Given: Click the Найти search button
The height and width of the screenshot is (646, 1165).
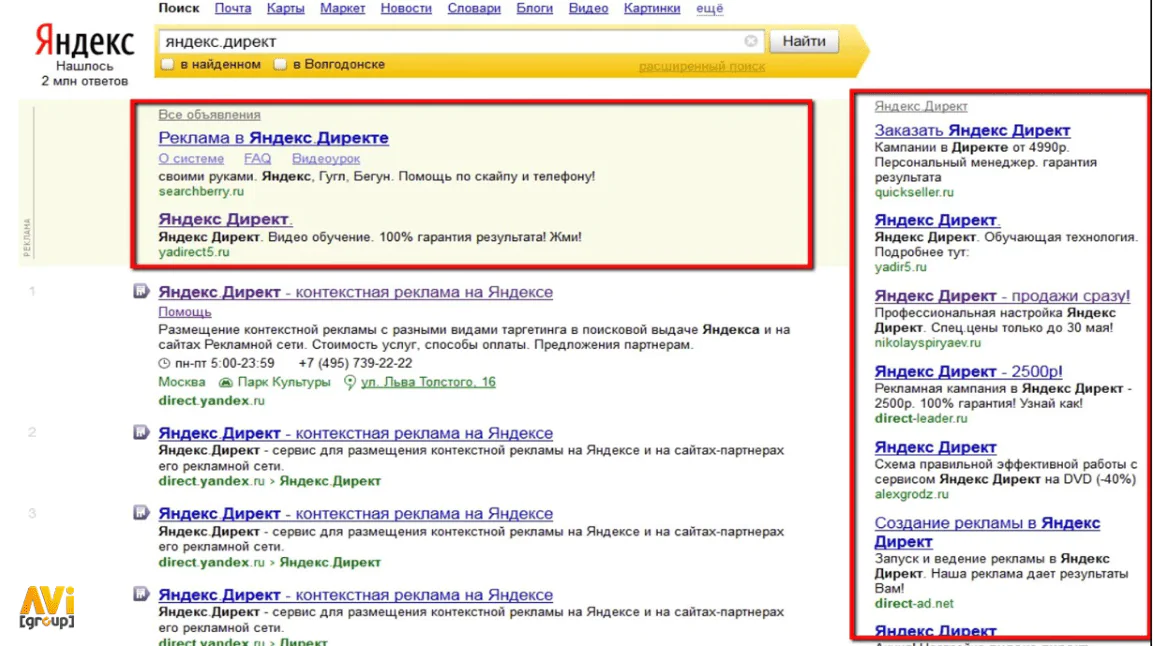Looking at the screenshot, I should click(804, 41).
